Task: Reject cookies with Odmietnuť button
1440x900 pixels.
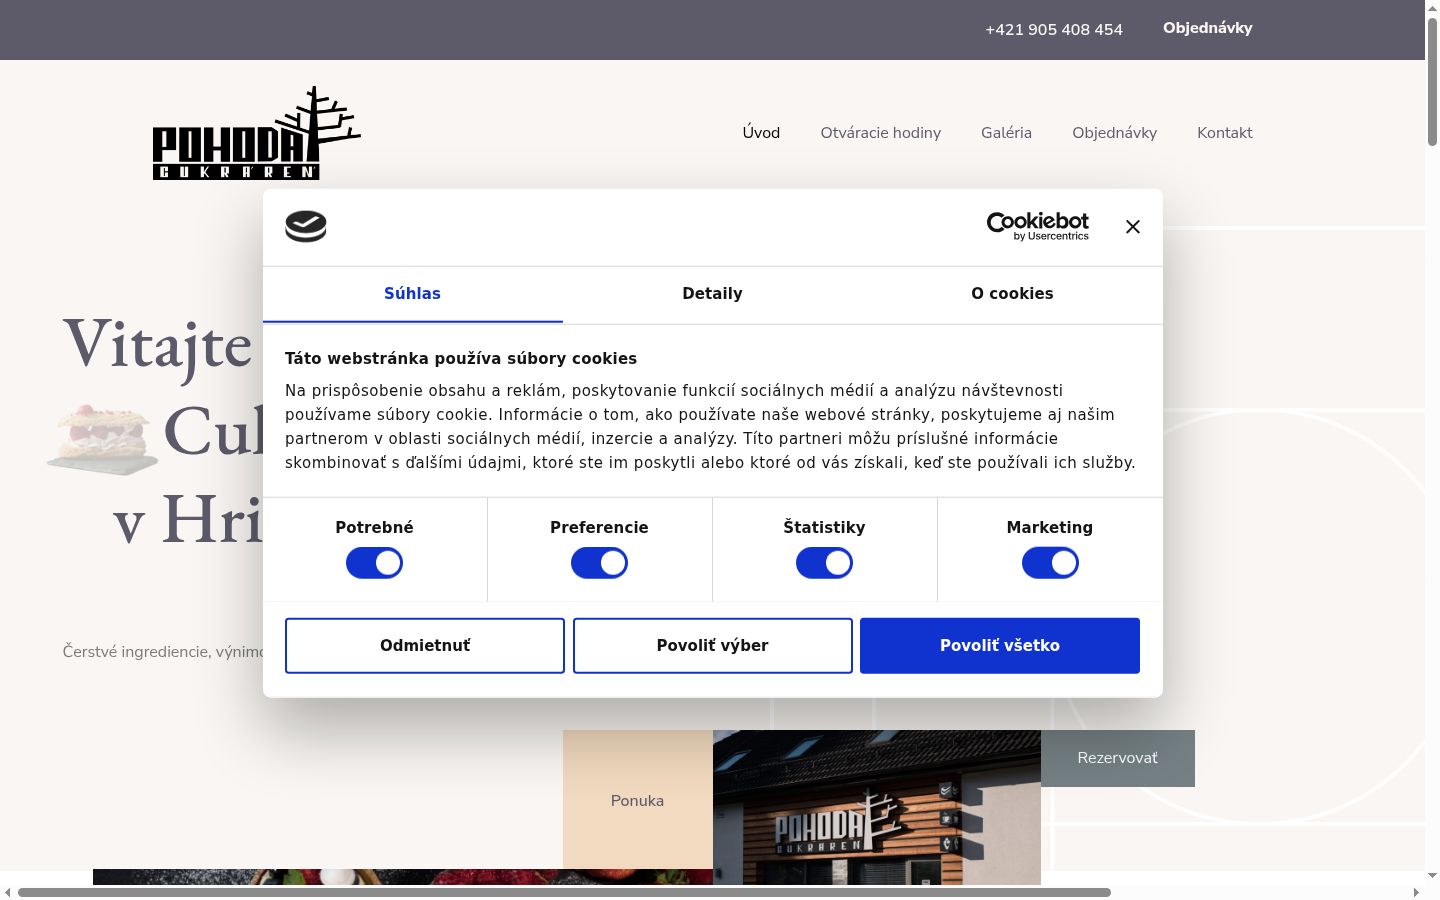Action: (425, 646)
